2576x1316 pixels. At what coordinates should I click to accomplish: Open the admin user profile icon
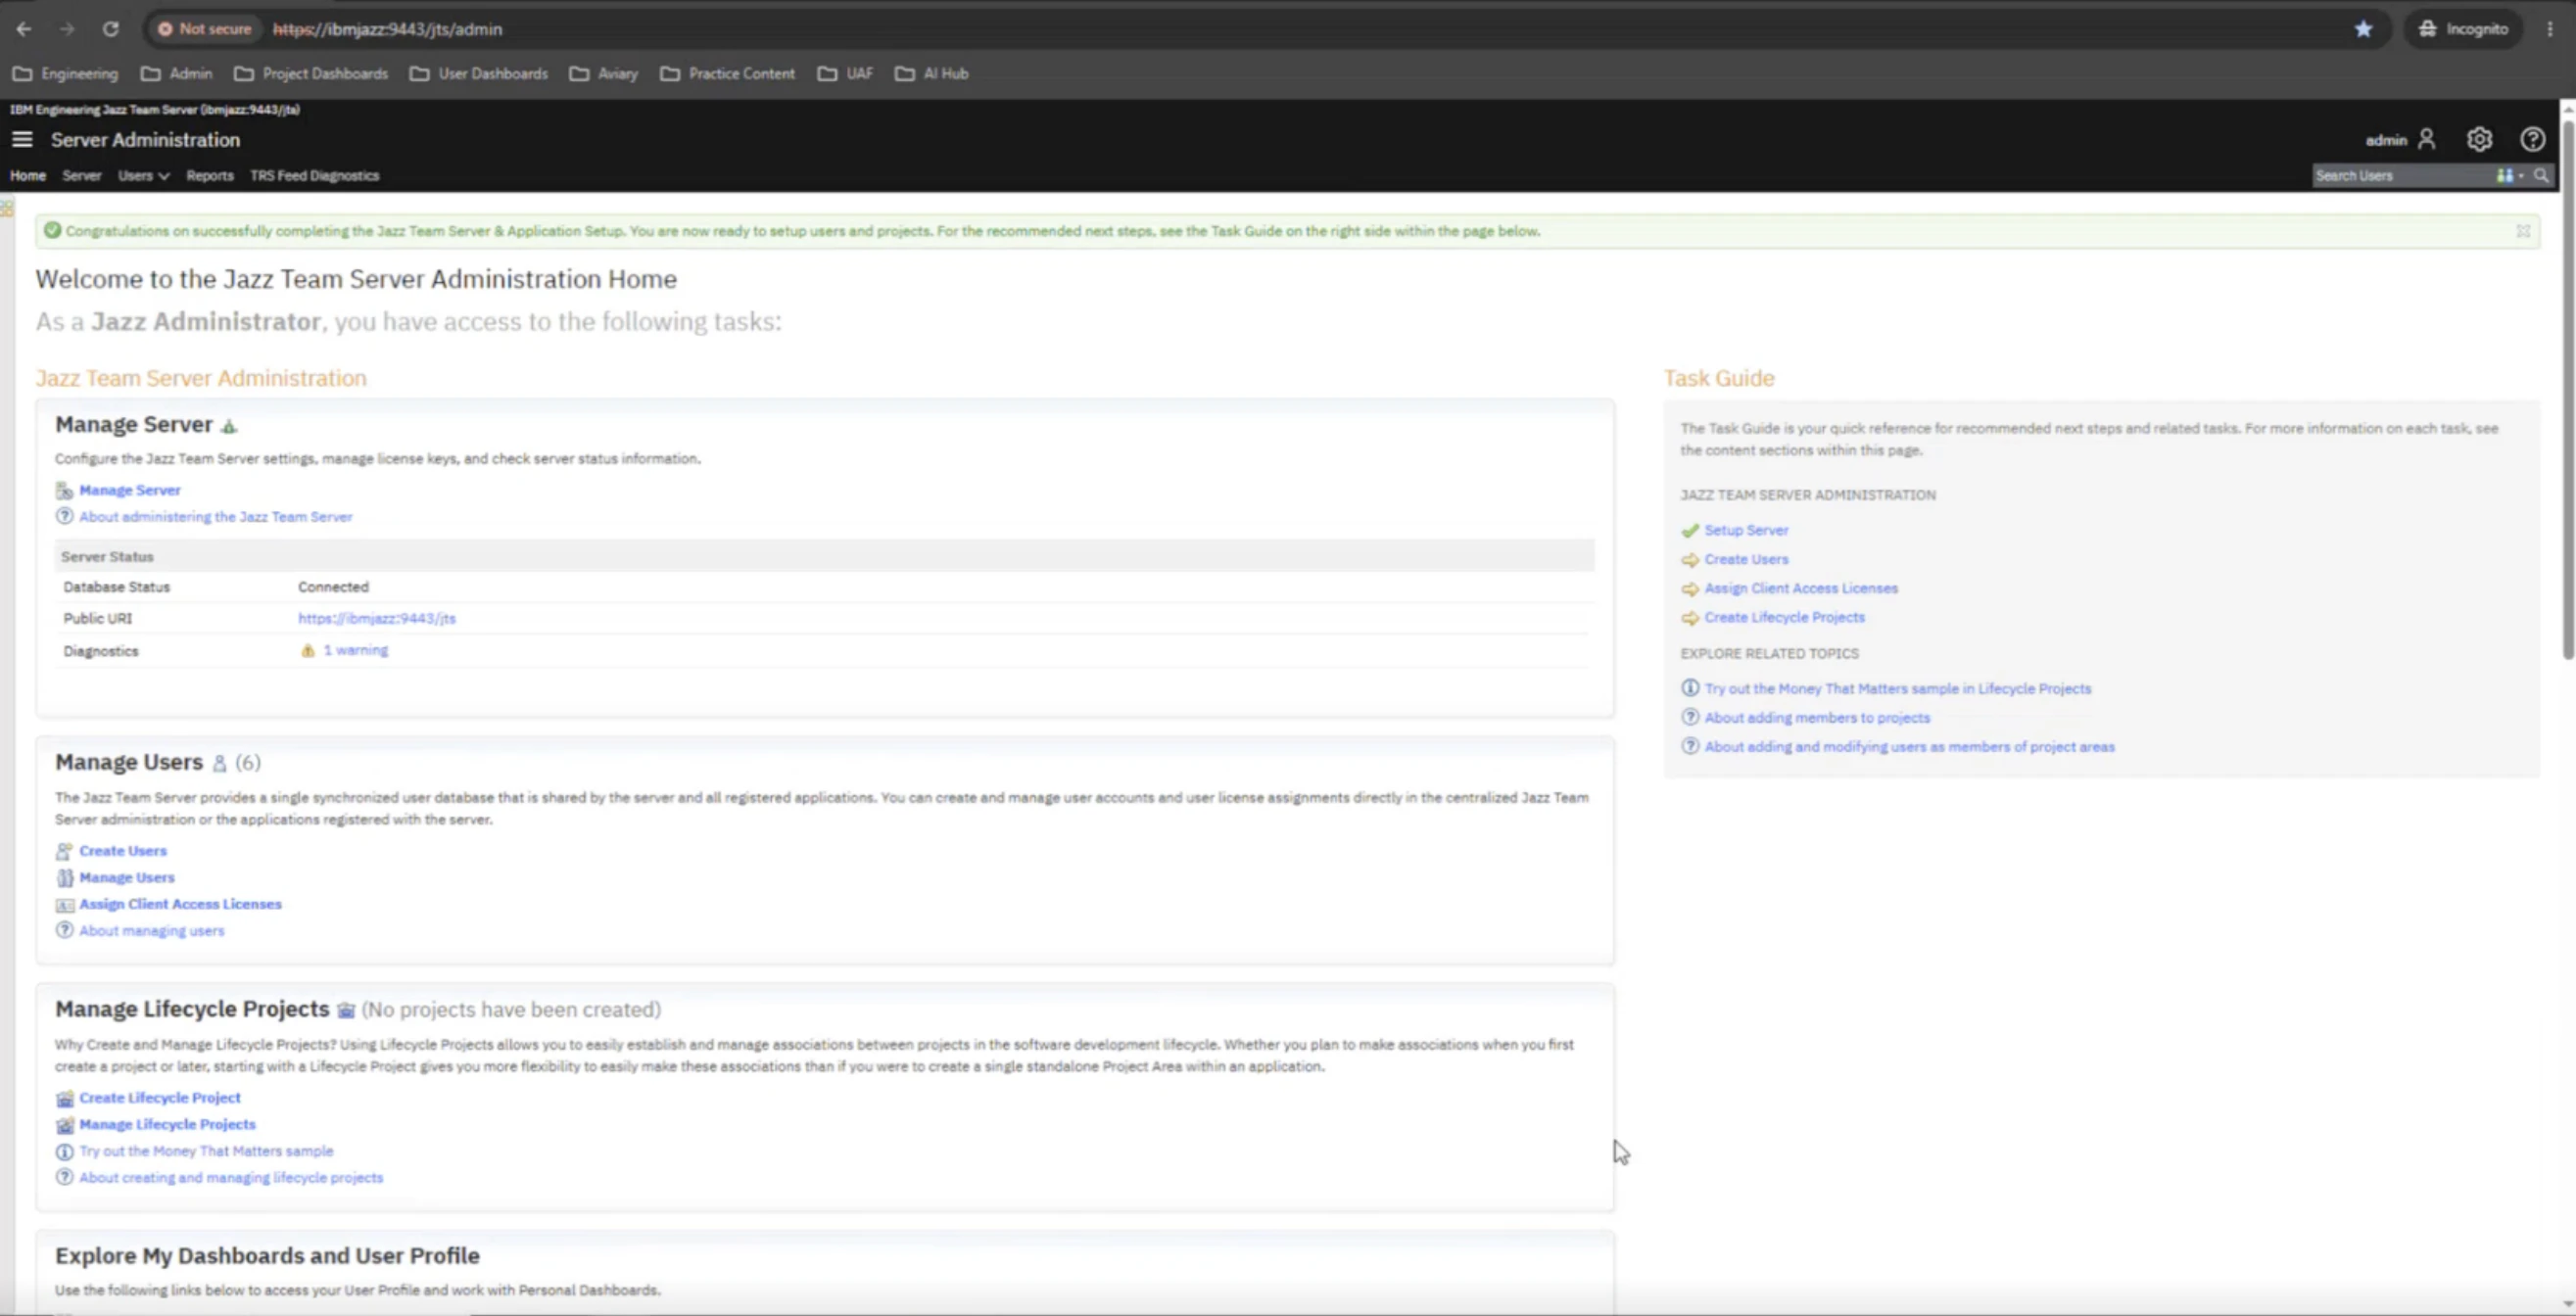pyautogui.click(x=2427, y=139)
